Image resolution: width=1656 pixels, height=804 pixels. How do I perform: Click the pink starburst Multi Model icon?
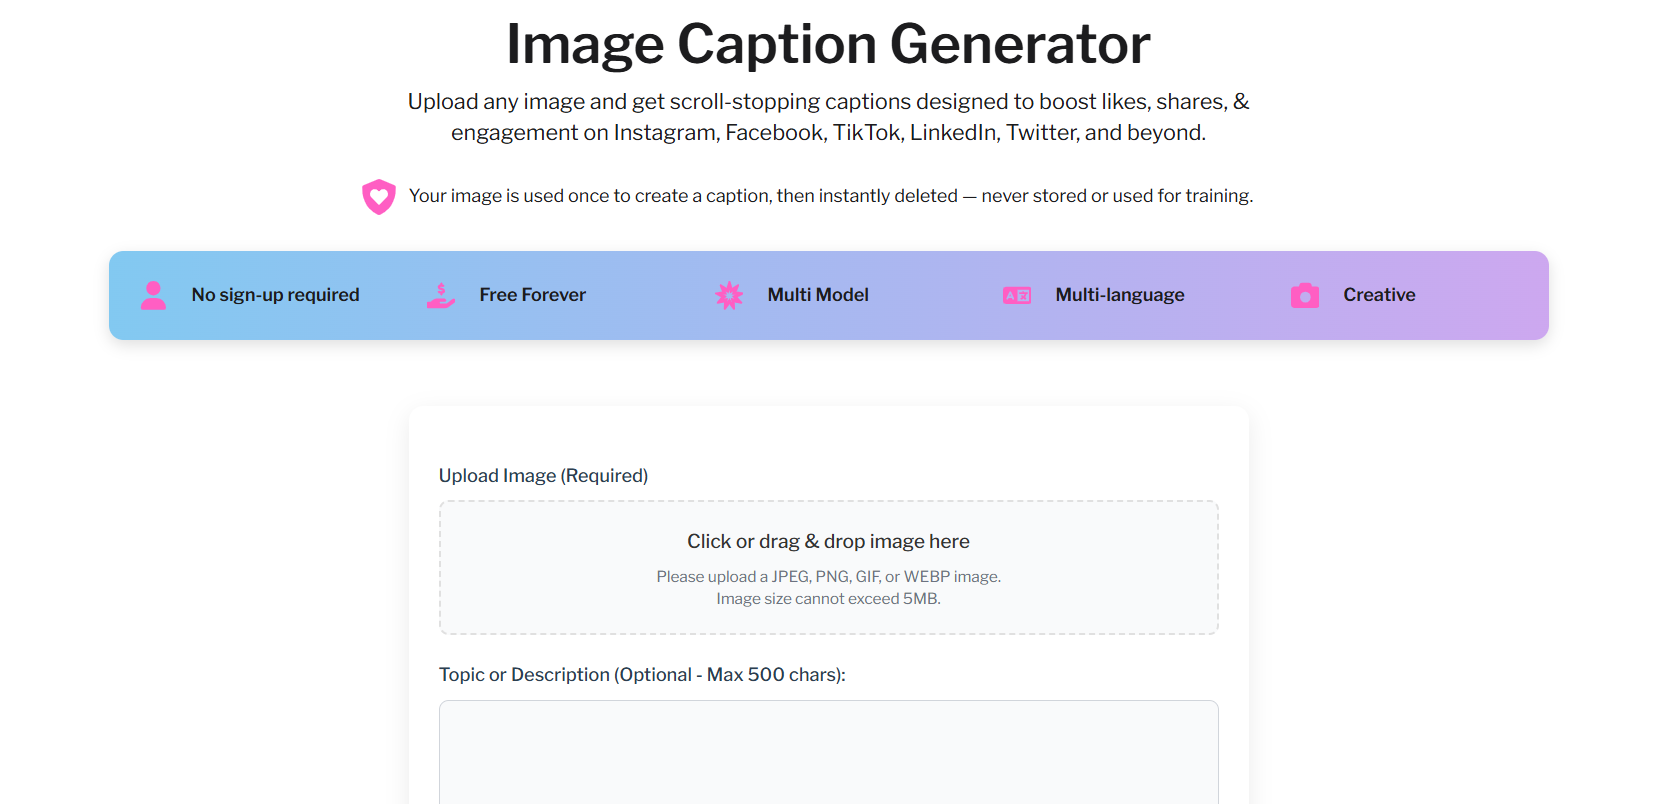click(x=729, y=295)
